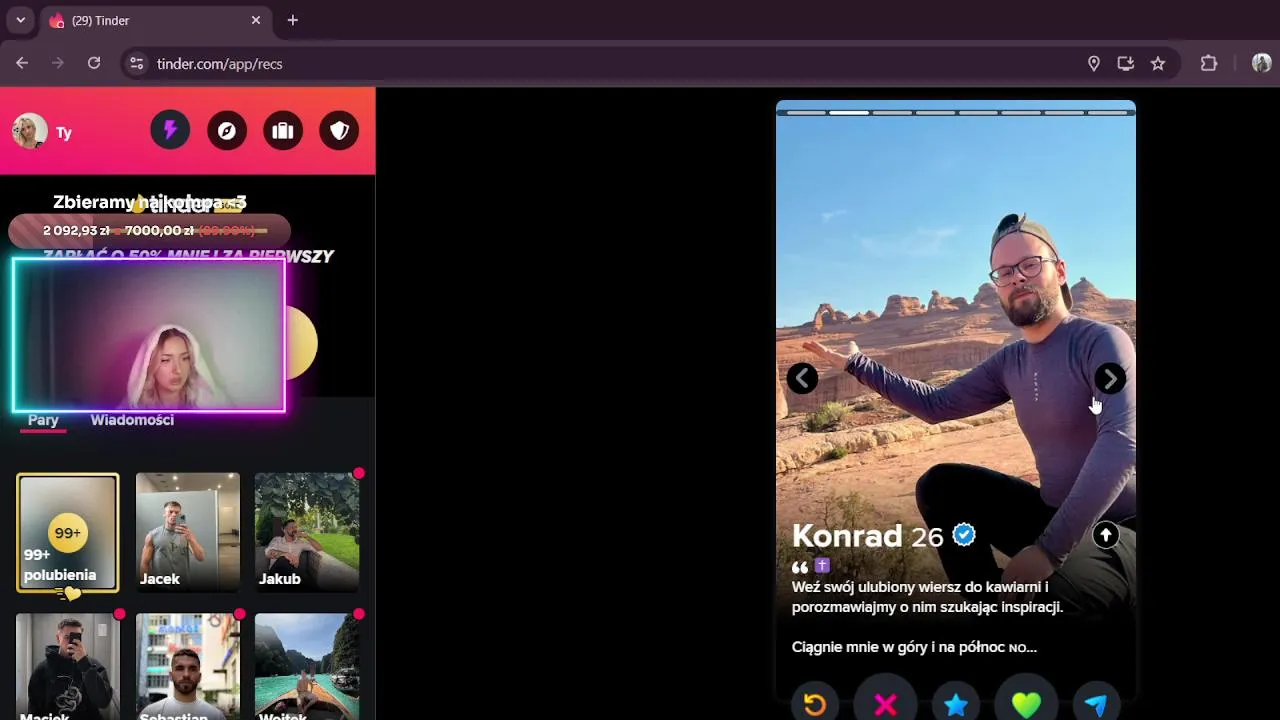The height and width of the screenshot is (720, 1280).
Task: Show the previous photo with left arrow
Action: click(802, 378)
